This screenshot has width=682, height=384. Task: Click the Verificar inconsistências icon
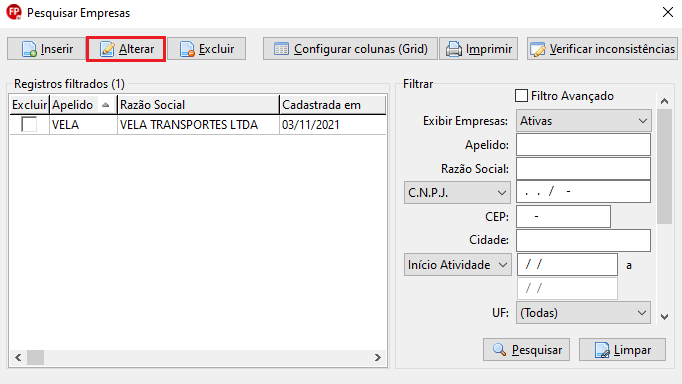point(538,49)
